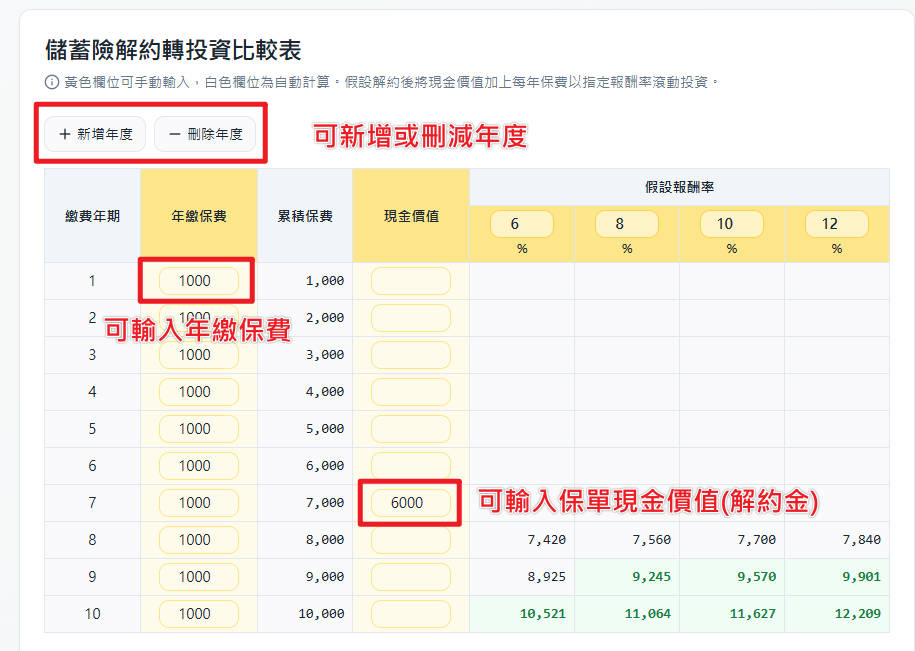Click year 8 empty cash value field
The image size is (915, 651).
pos(410,540)
